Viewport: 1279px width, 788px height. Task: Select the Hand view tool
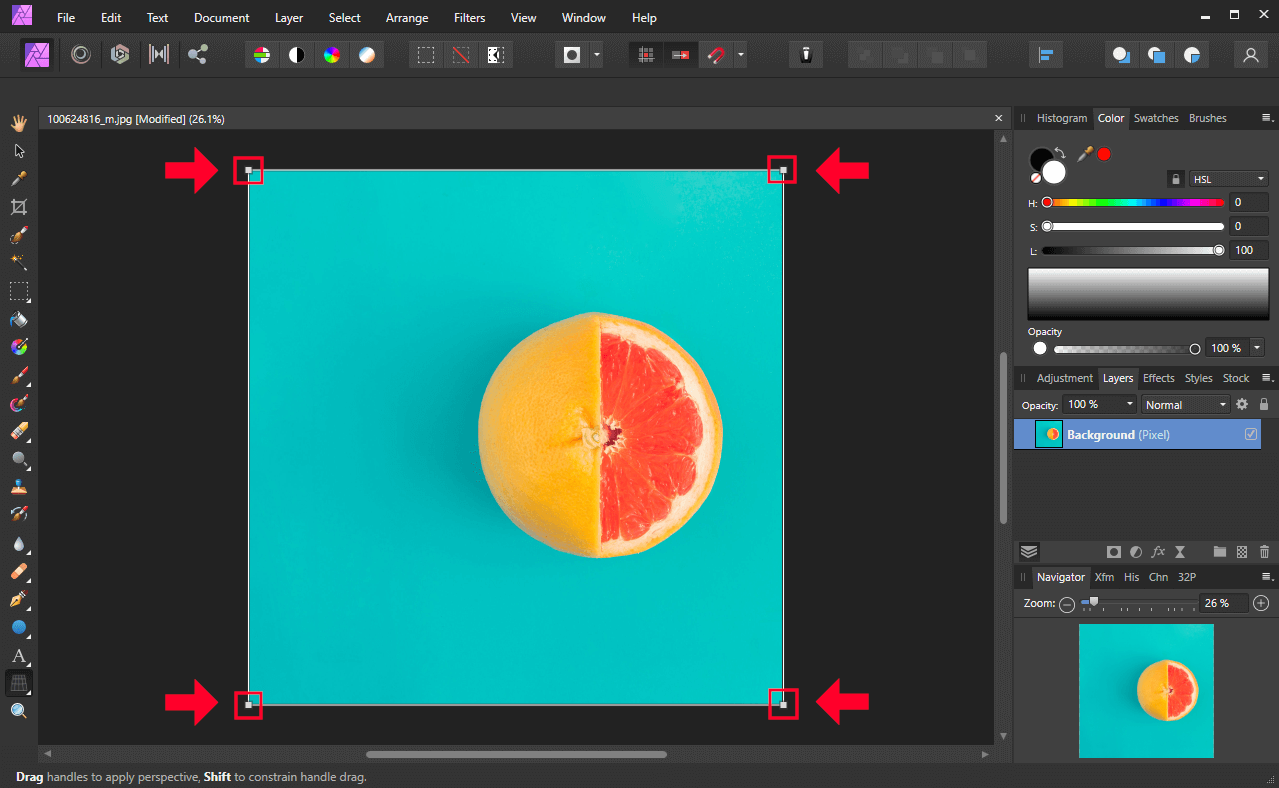pos(18,123)
